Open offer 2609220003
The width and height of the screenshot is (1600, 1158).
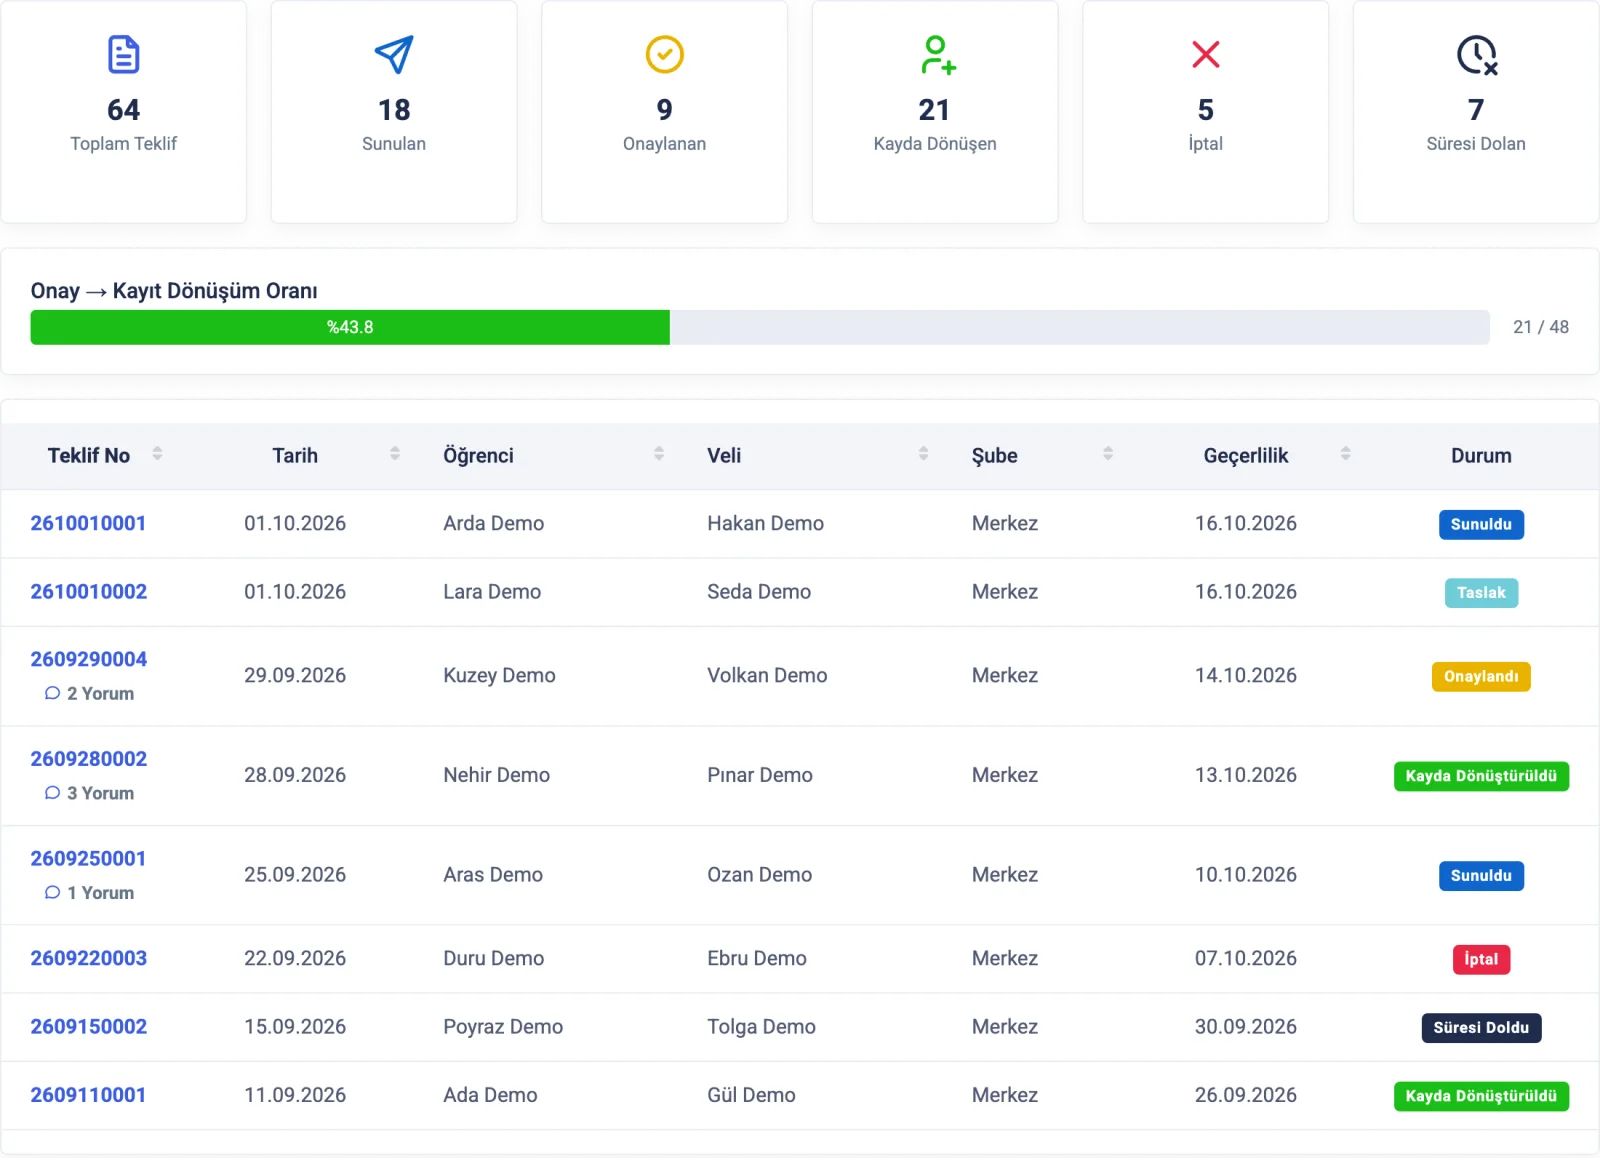pyautogui.click(x=88, y=958)
